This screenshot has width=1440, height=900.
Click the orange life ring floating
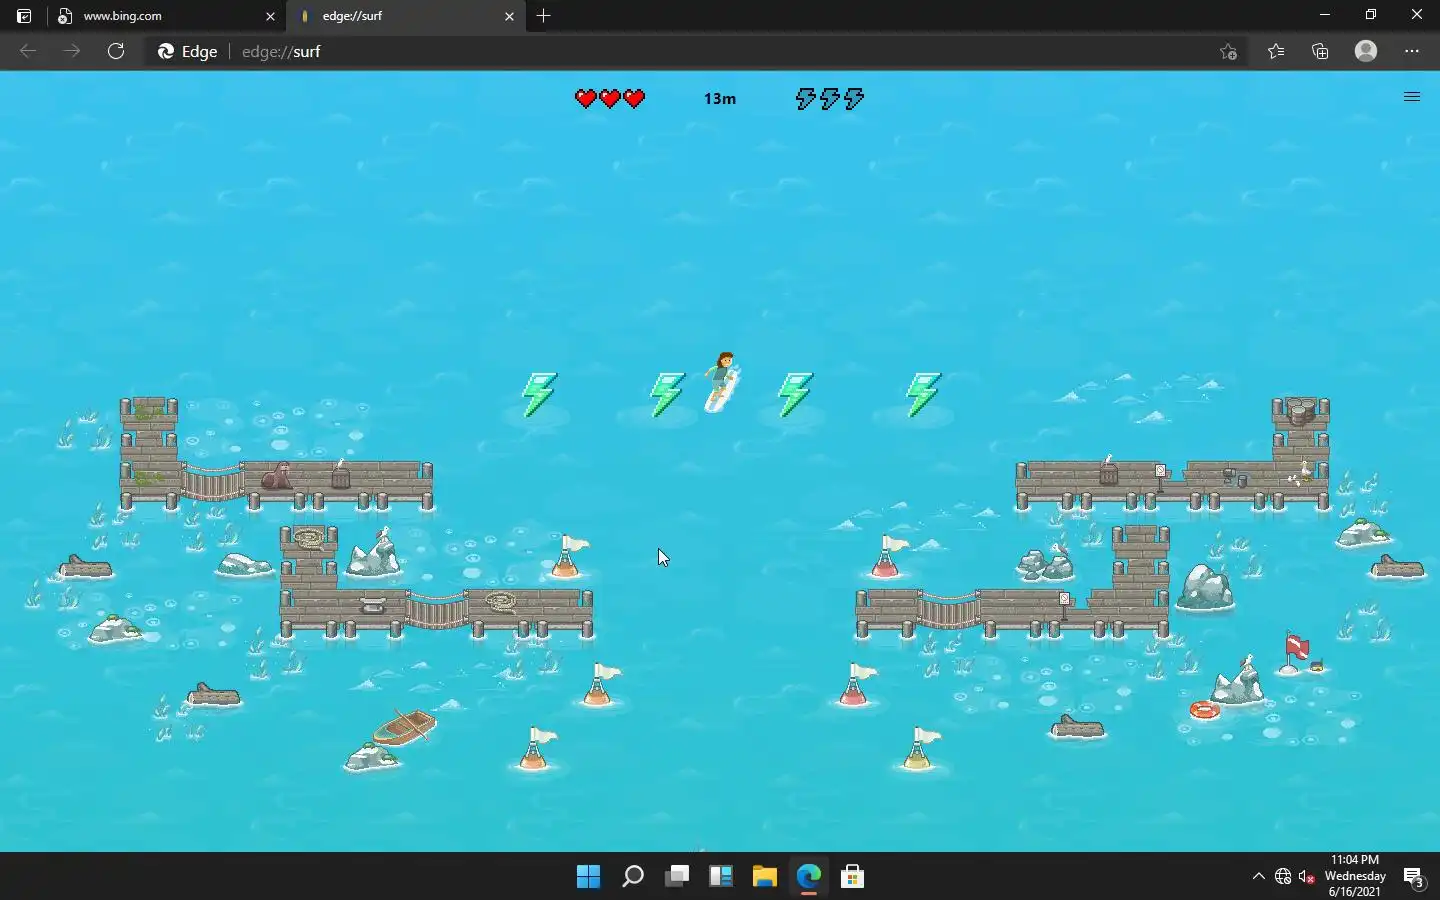tap(1204, 710)
